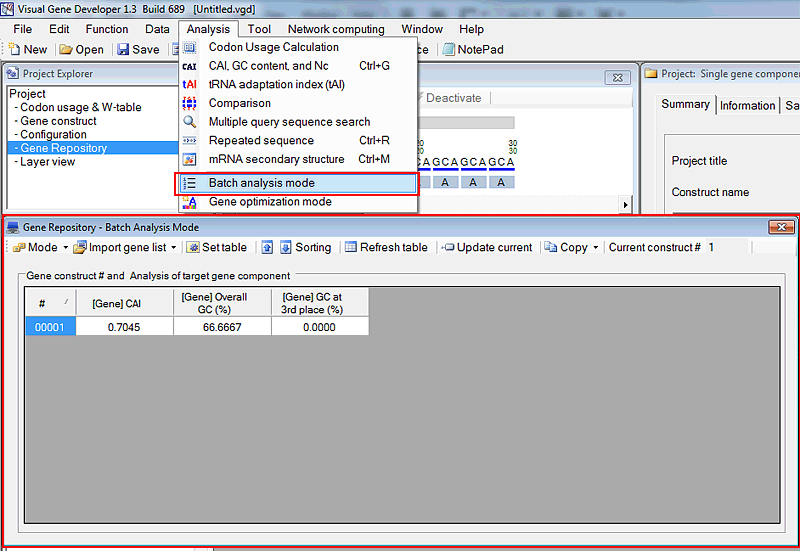Screen dimensions: 800x551
Task: Expand the Mode dropdown arrow
Action: pyautogui.click(x=65, y=248)
